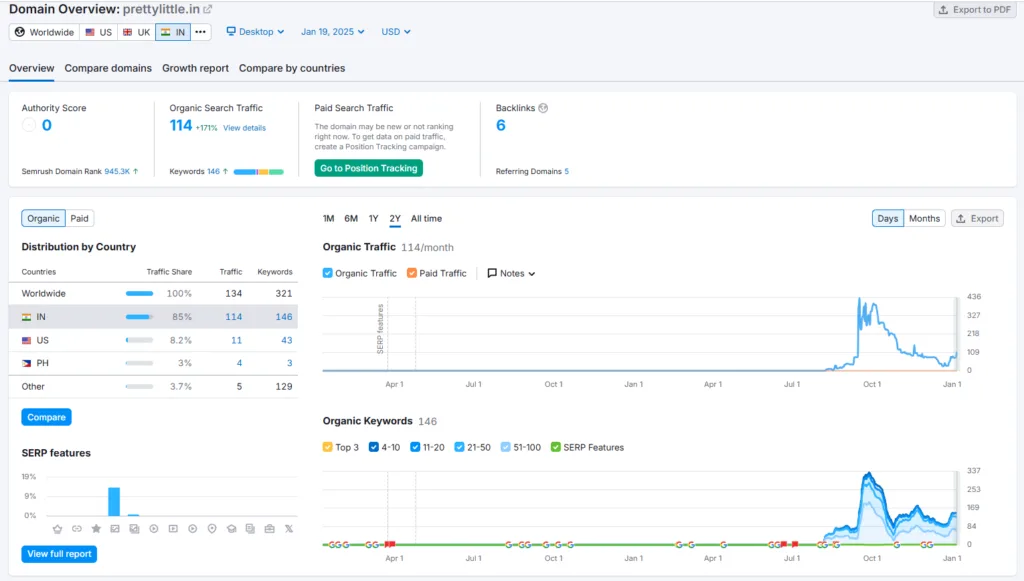Toggle the 51-100 positions checkbox
This screenshot has width=1024, height=581.
click(x=505, y=447)
